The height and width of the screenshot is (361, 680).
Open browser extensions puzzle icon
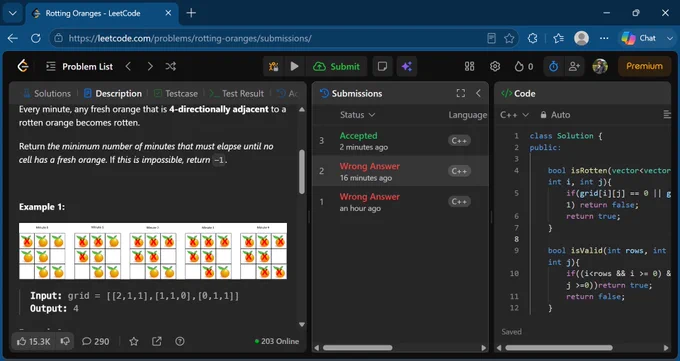tap(533, 38)
